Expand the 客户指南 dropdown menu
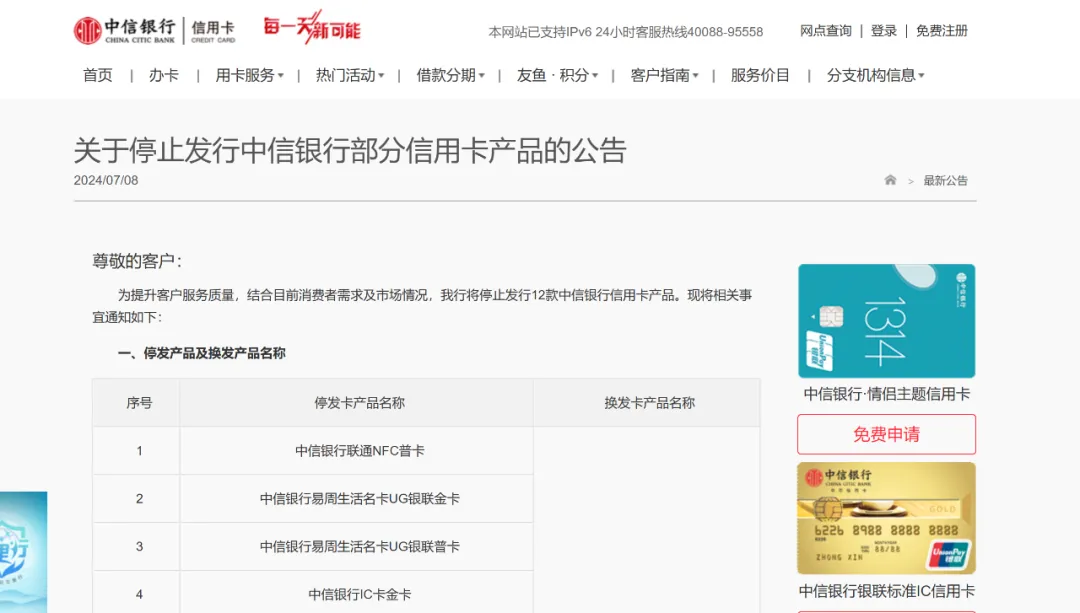Image resolution: width=1080 pixels, height=613 pixels. pyautogui.click(x=665, y=75)
